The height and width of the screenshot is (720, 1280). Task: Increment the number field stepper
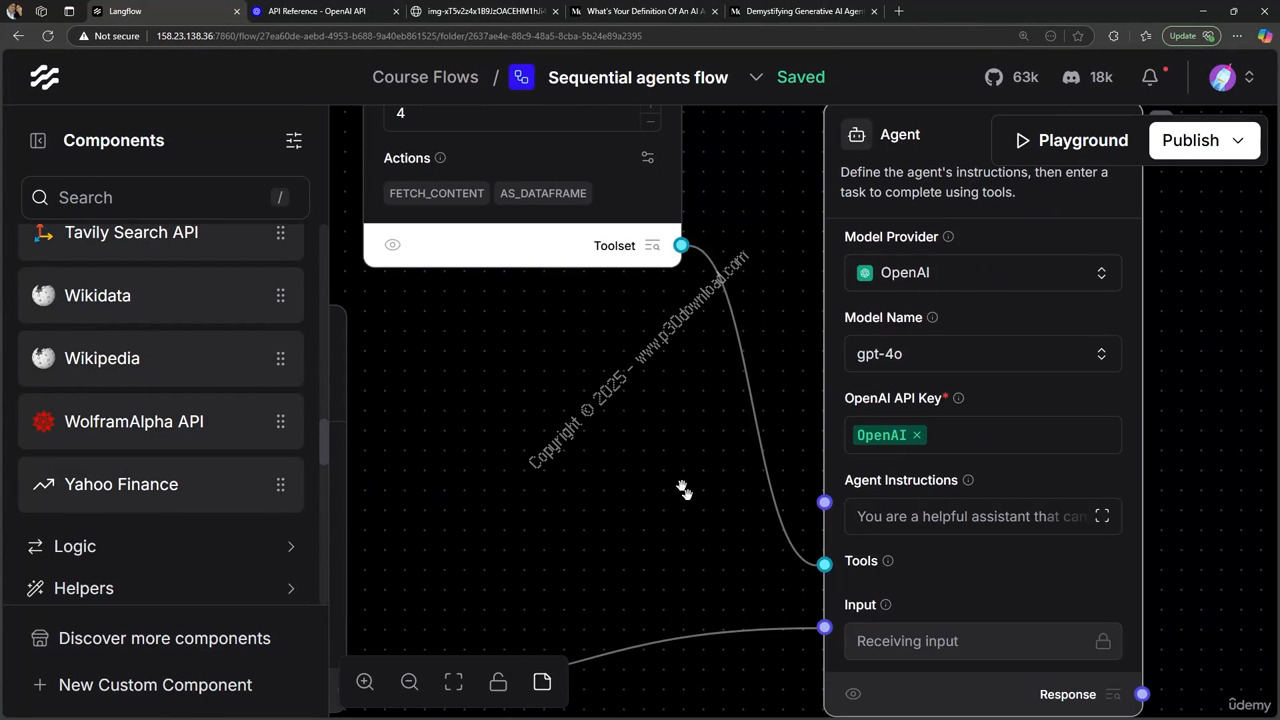pyautogui.click(x=650, y=109)
